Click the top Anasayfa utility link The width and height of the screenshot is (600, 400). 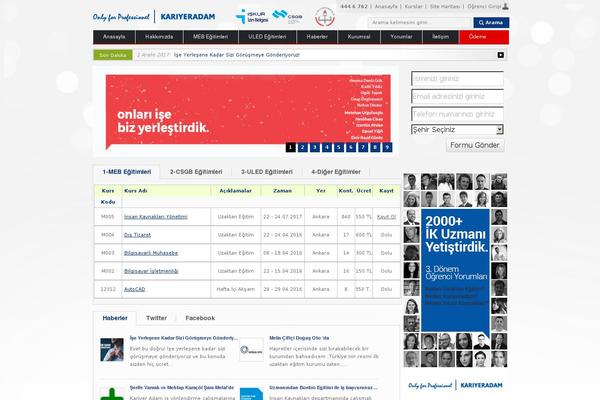[x=386, y=7]
